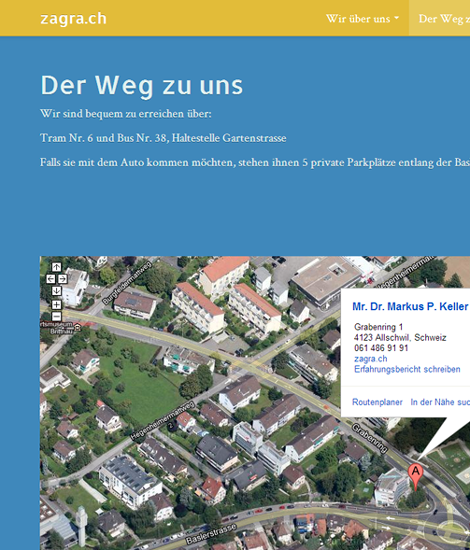Click the Baslerstrasse street label on map
Image resolution: width=470 pixels, height=550 pixels.
point(211,535)
